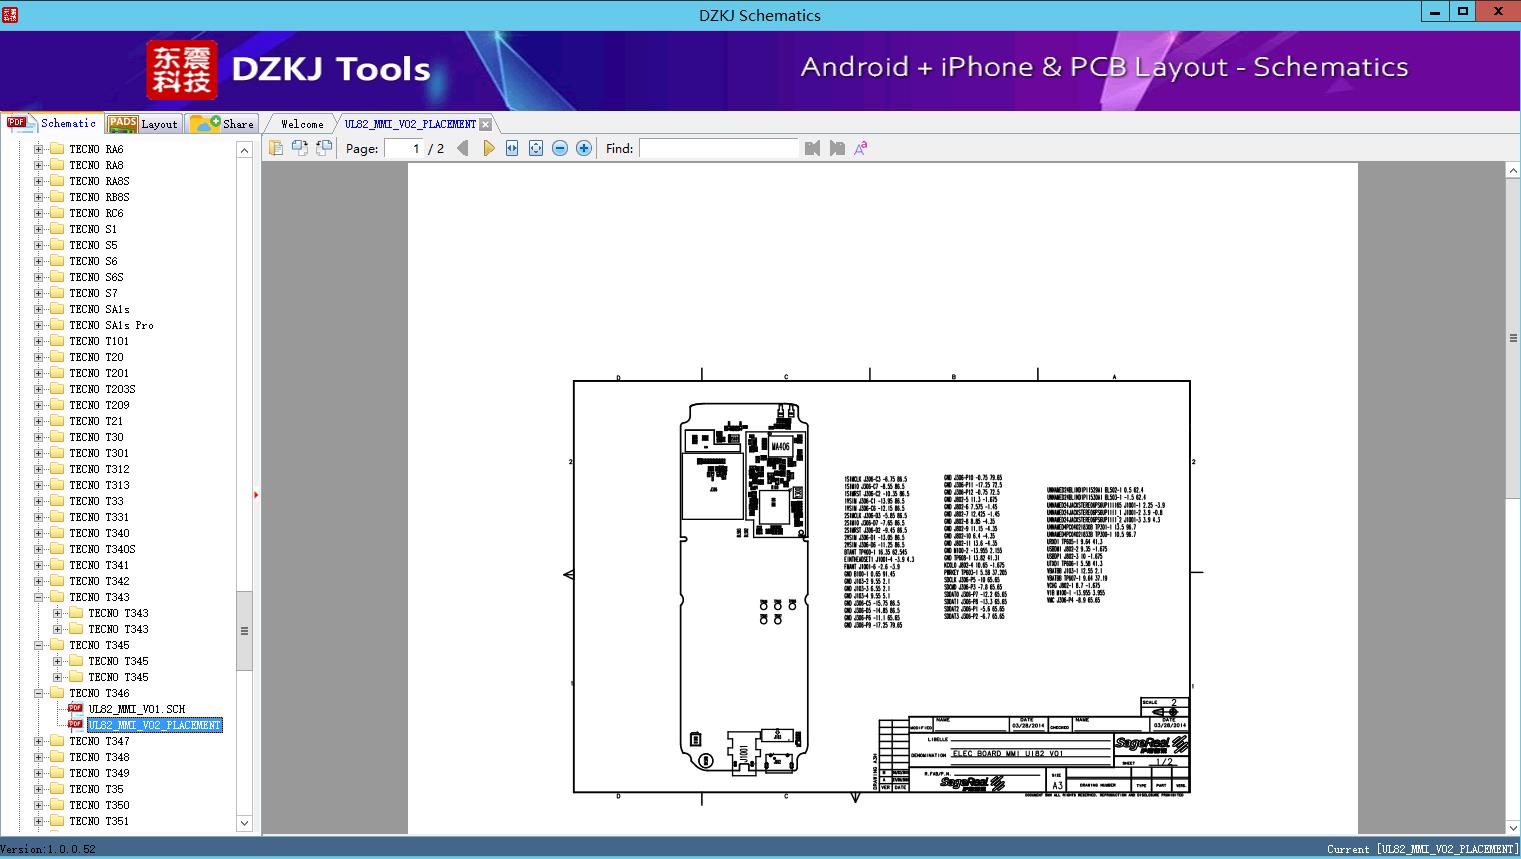
Task: Select the TECNO T21 tree row
Action: [x=96, y=421]
